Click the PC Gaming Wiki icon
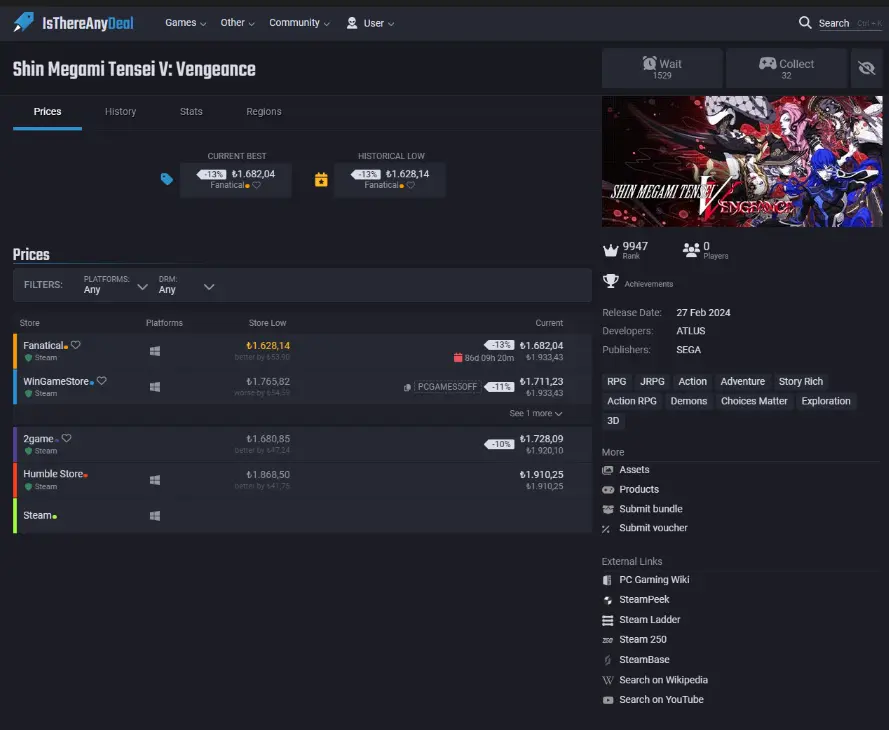889x730 pixels. 607,580
